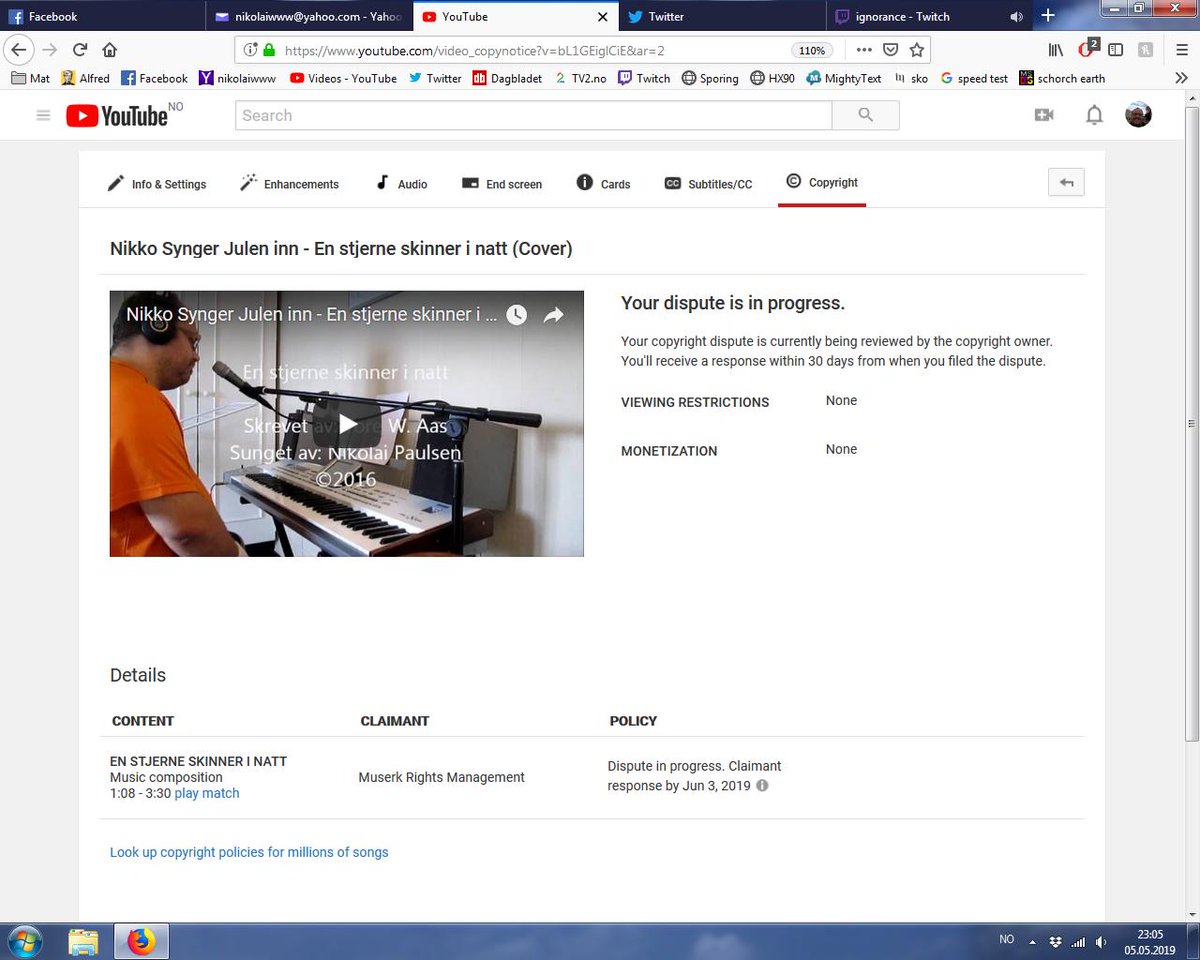This screenshot has height=960, width=1200.
Task: Open the HX90 bookmark
Action: click(772, 78)
